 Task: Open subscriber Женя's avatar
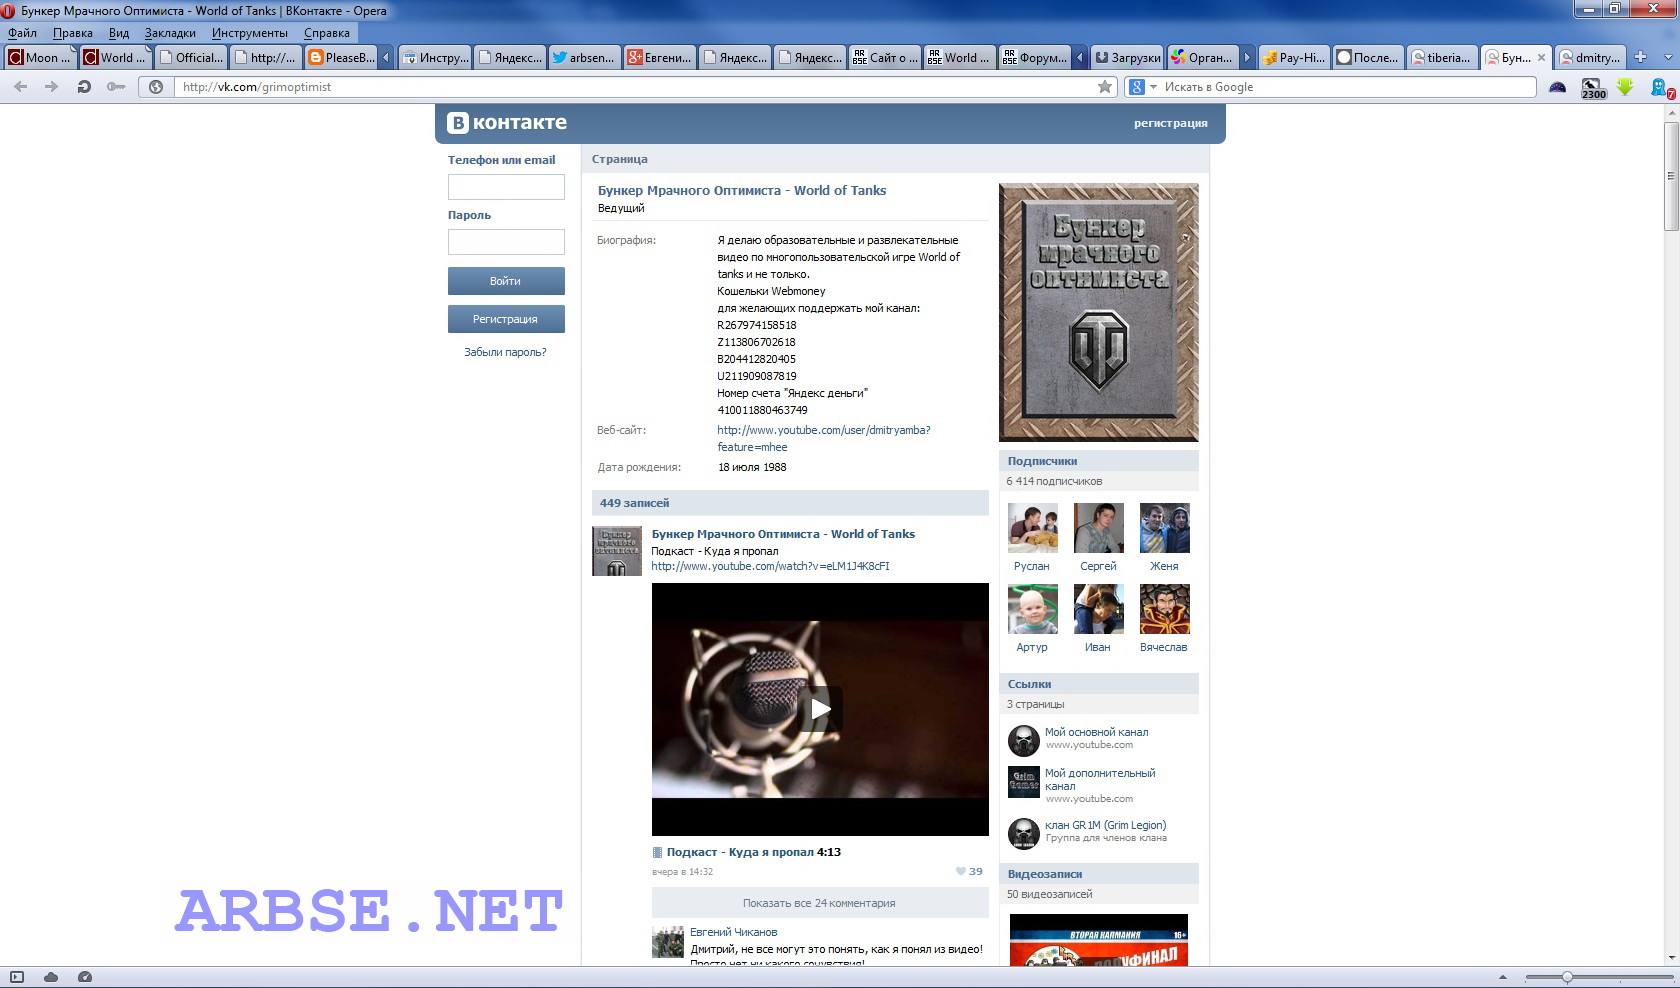click(1164, 528)
